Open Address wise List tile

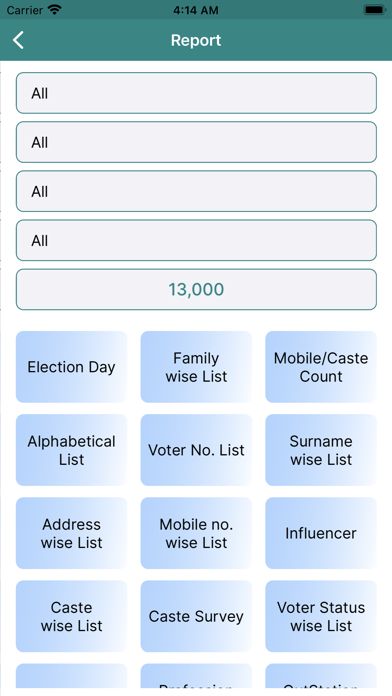pyautogui.click(x=71, y=533)
